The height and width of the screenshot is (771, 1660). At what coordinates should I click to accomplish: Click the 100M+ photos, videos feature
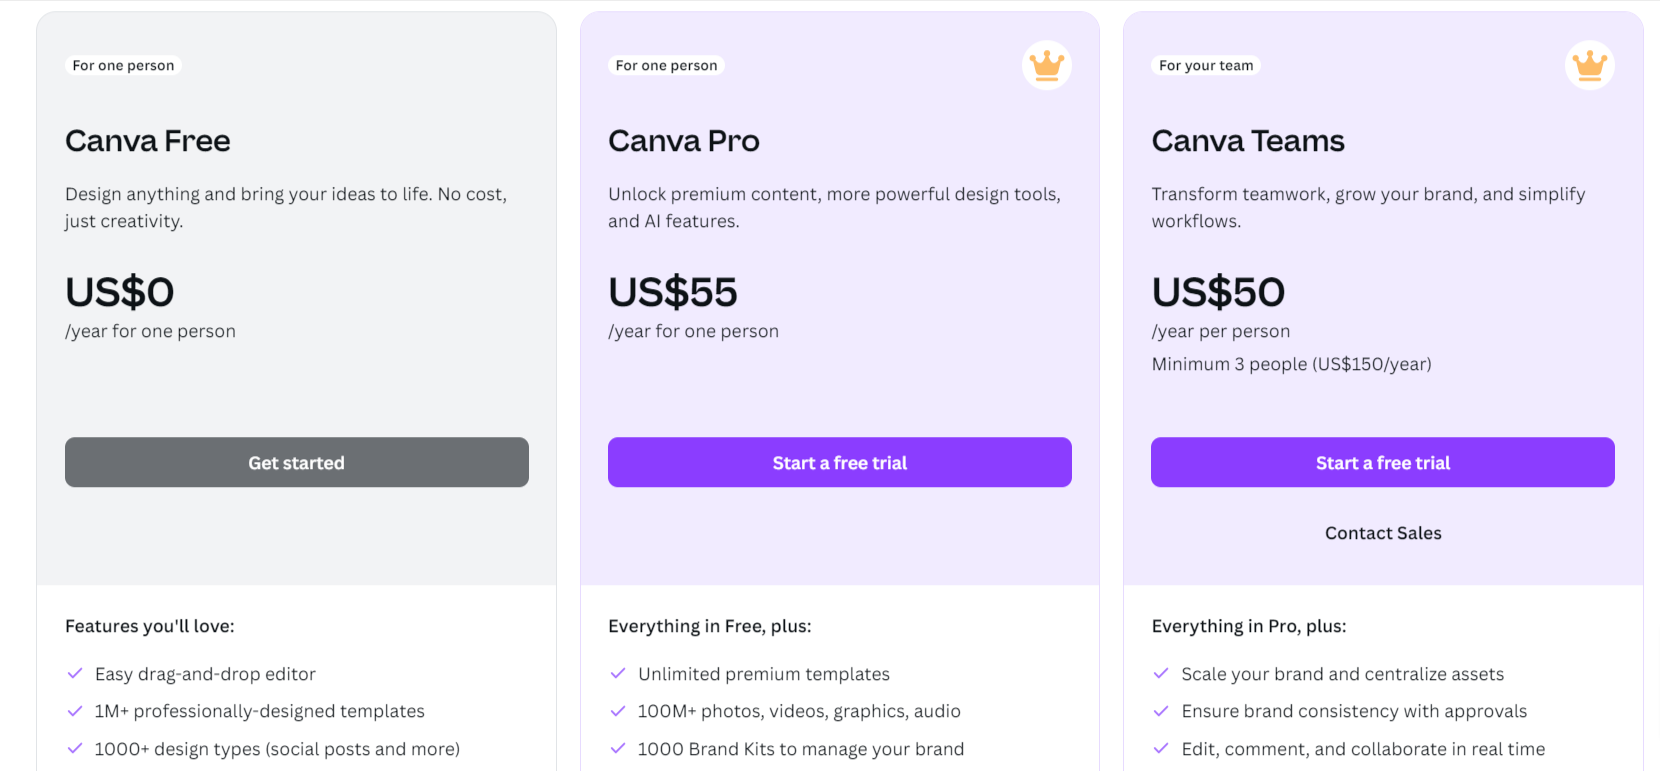pos(799,711)
